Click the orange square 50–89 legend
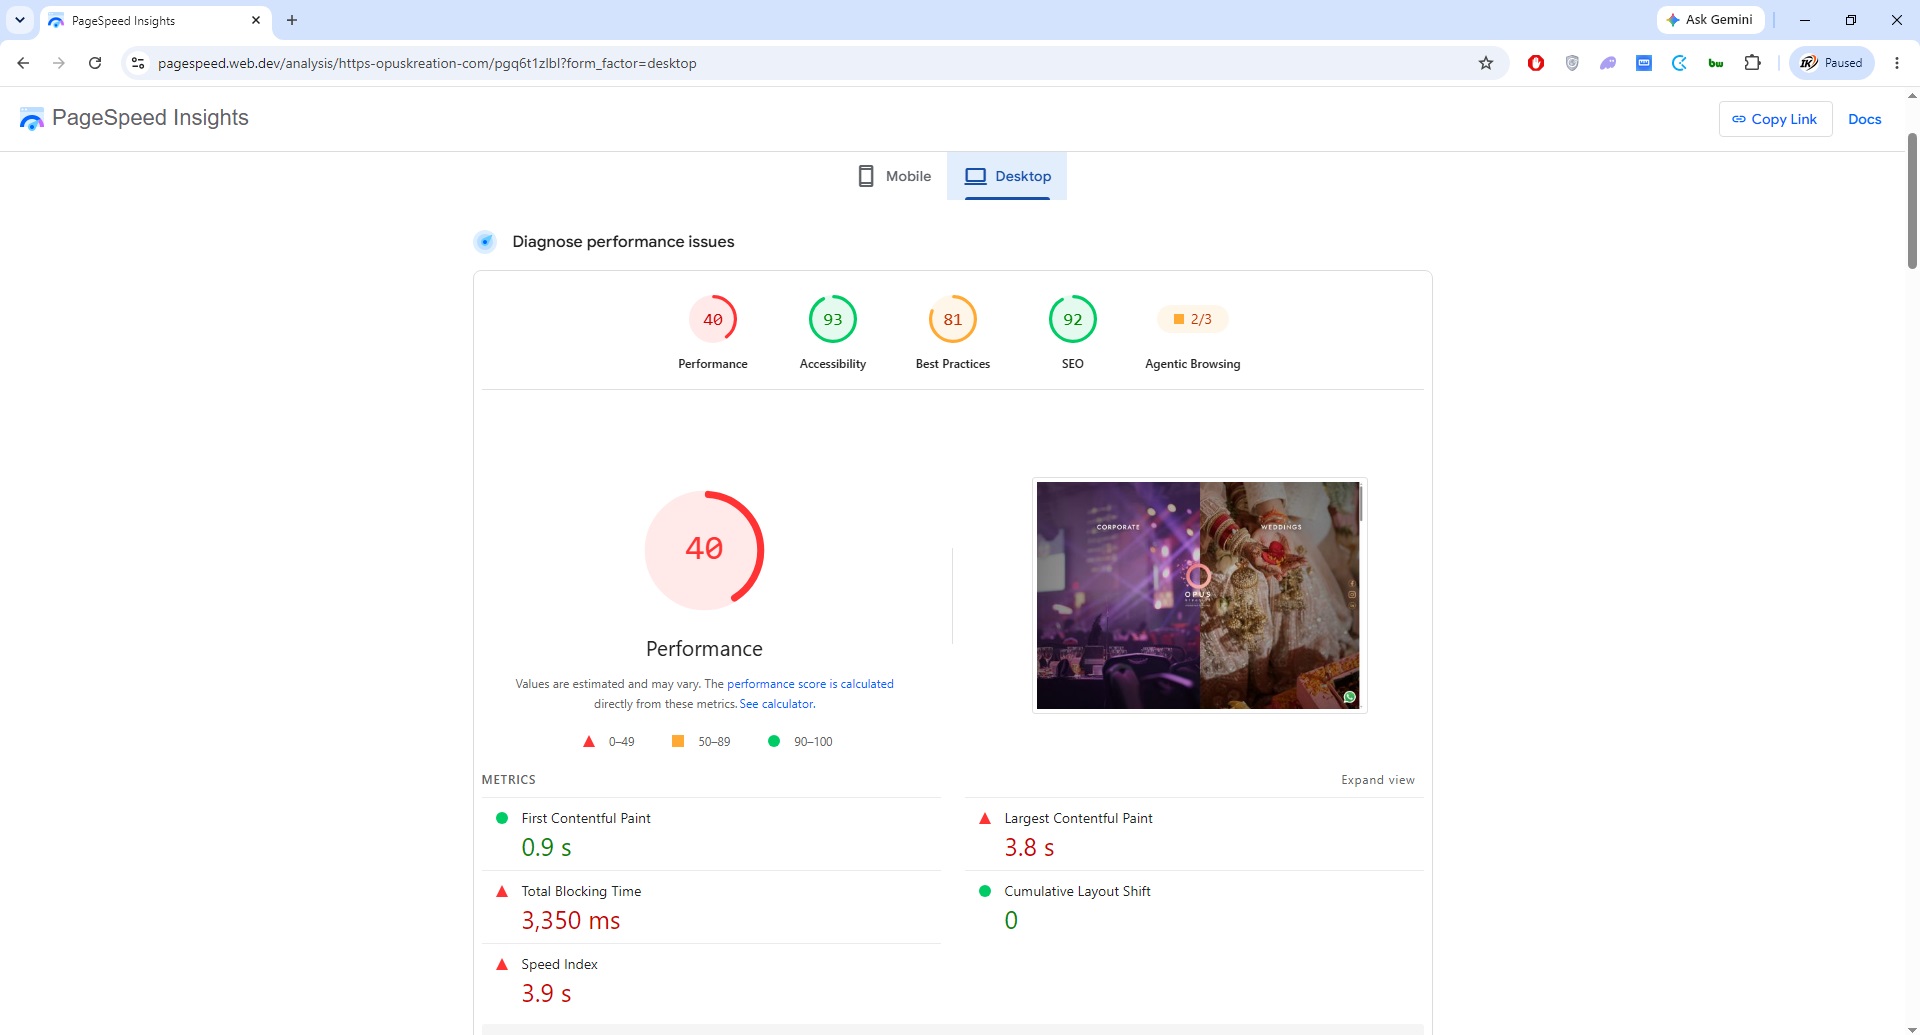 pyautogui.click(x=701, y=741)
